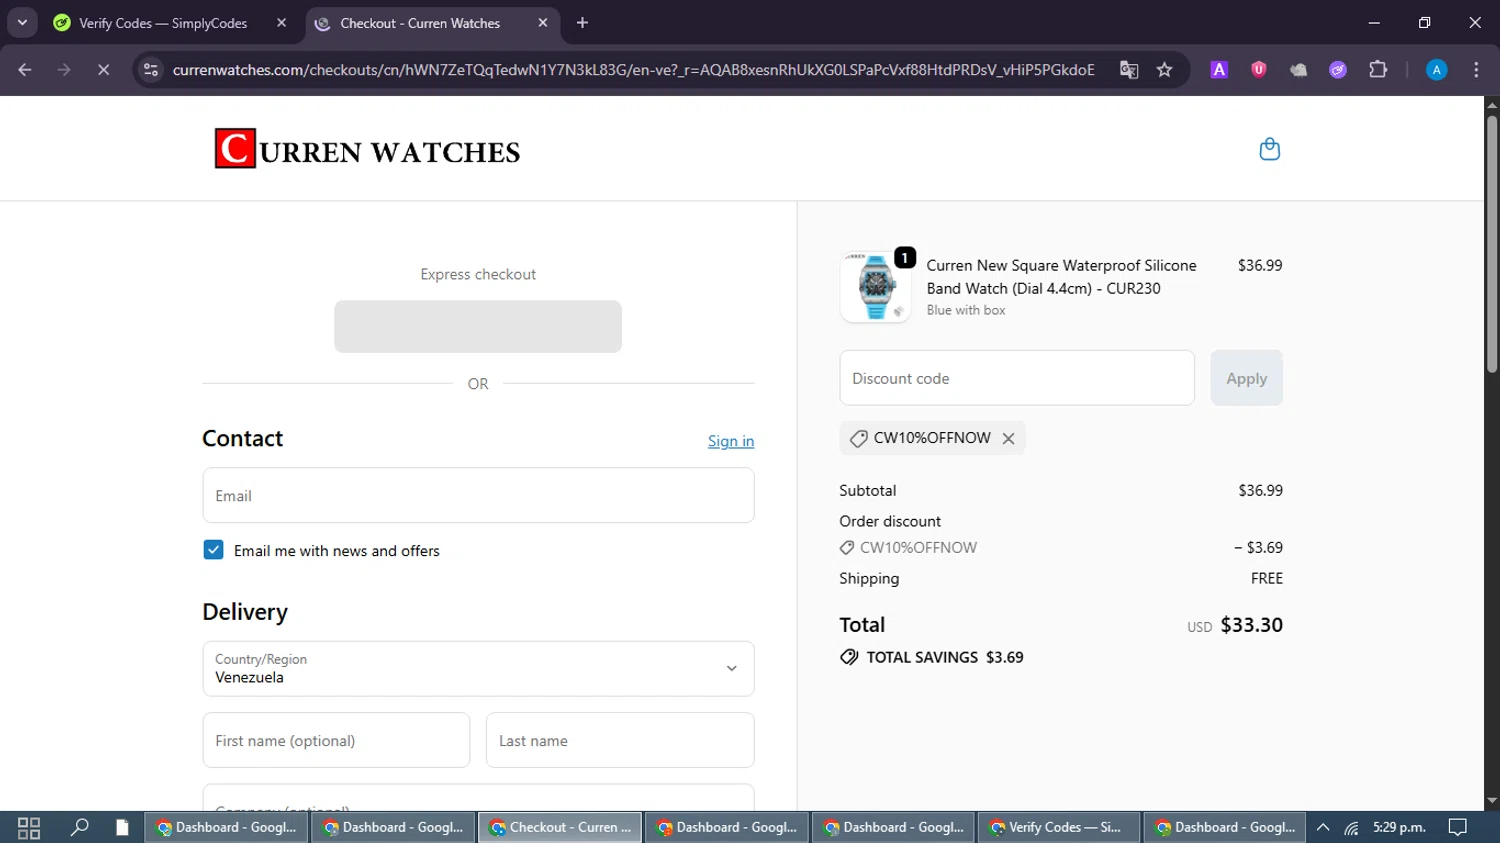Switch to Checkout - Curren taskbar window
The height and width of the screenshot is (843, 1500).
pyautogui.click(x=560, y=827)
